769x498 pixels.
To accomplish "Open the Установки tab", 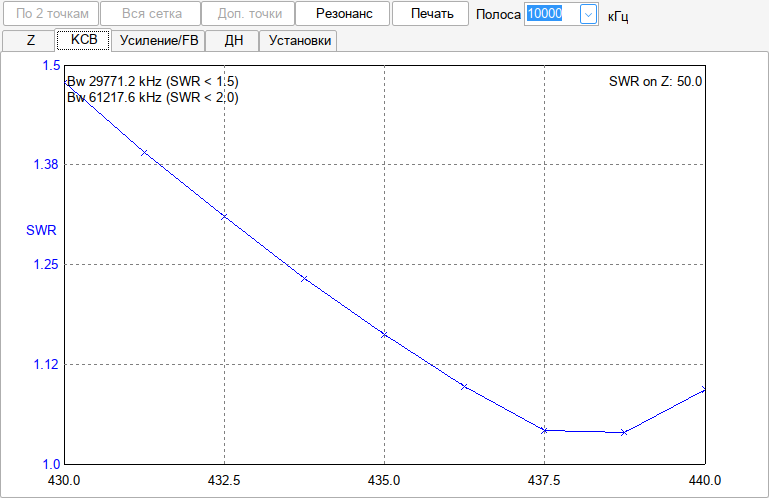I will click(299, 40).
